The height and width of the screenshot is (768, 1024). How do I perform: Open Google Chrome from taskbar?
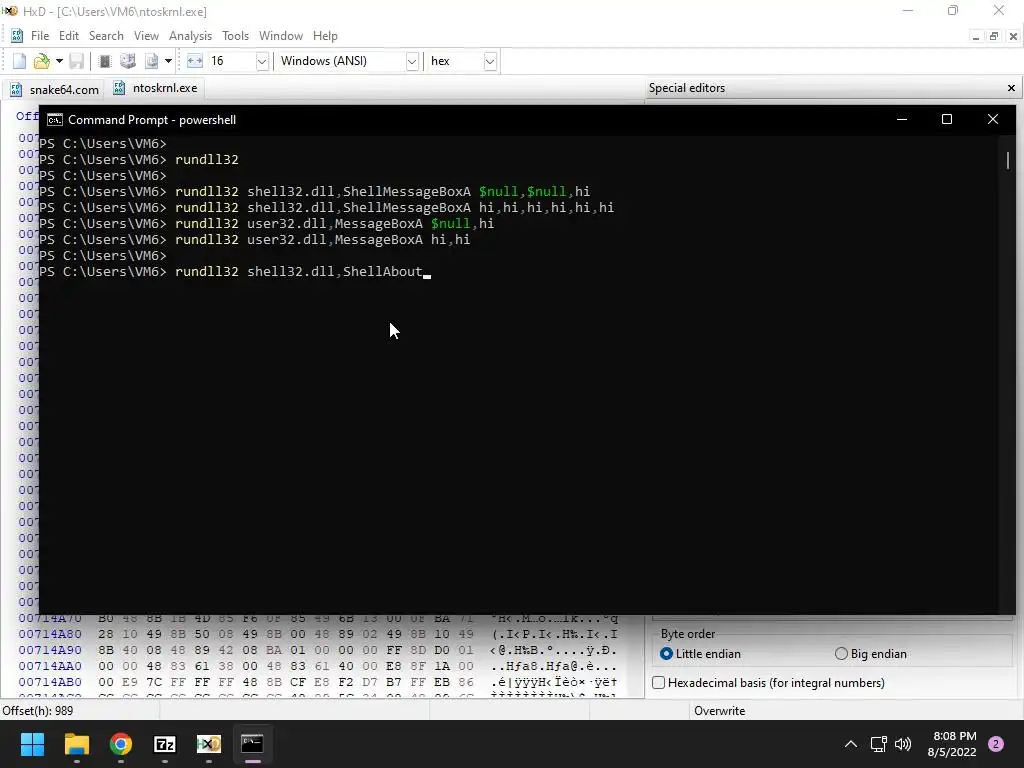121,744
